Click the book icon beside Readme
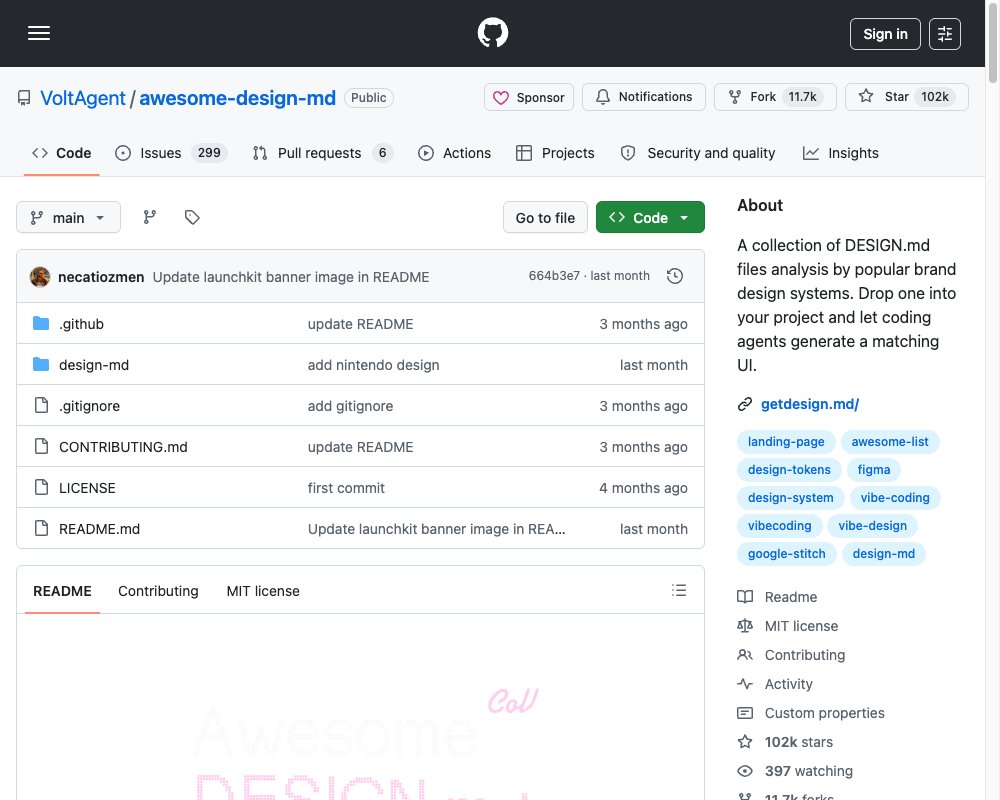 pos(745,597)
